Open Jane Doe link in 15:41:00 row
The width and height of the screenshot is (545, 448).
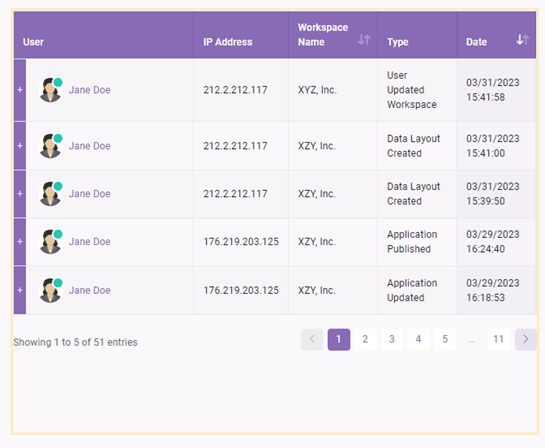point(90,146)
